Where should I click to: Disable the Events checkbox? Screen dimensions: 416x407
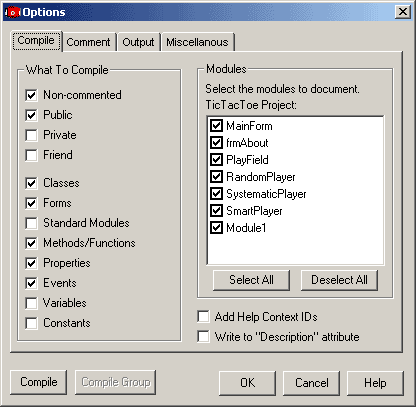coord(31,283)
